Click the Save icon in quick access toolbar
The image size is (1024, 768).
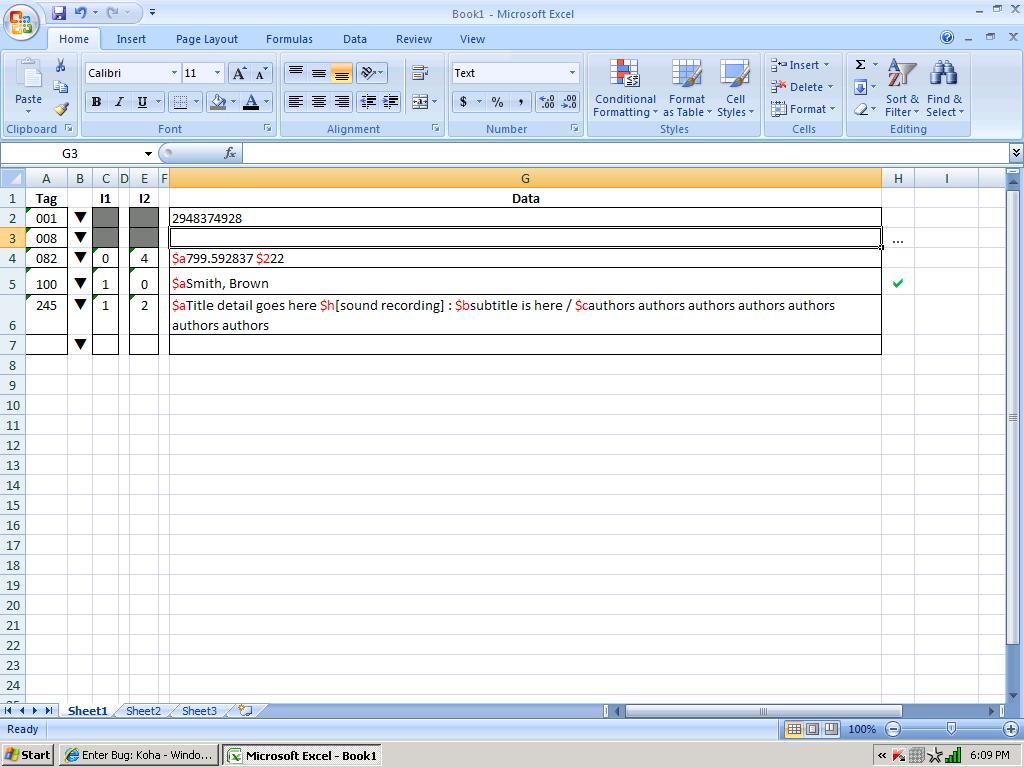click(x=59, y=13)
